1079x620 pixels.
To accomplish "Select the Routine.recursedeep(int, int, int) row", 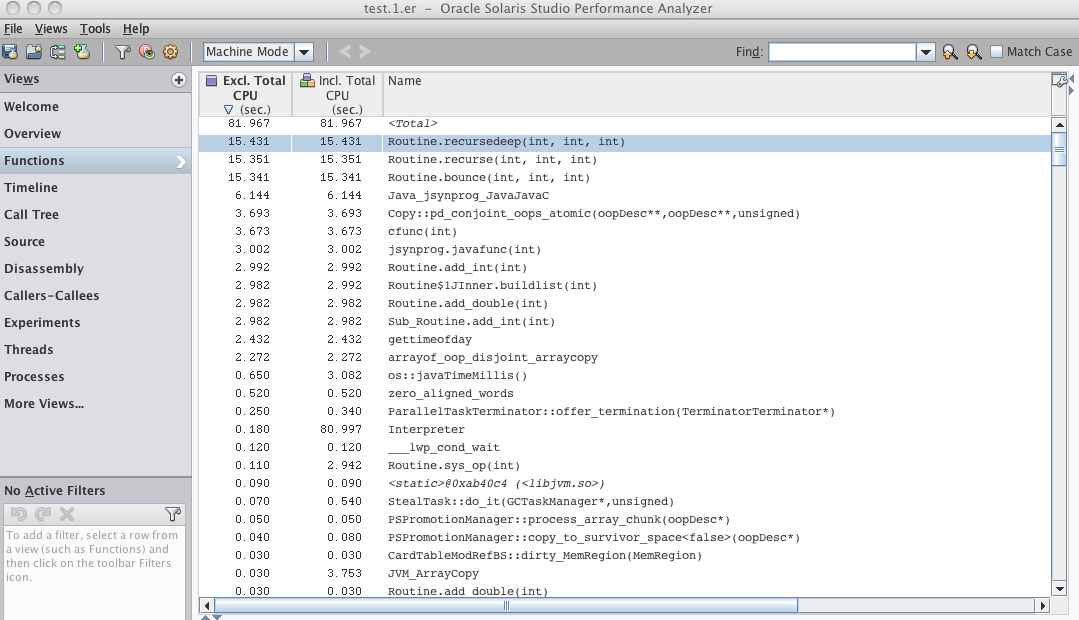I will [x=625, y=142].
